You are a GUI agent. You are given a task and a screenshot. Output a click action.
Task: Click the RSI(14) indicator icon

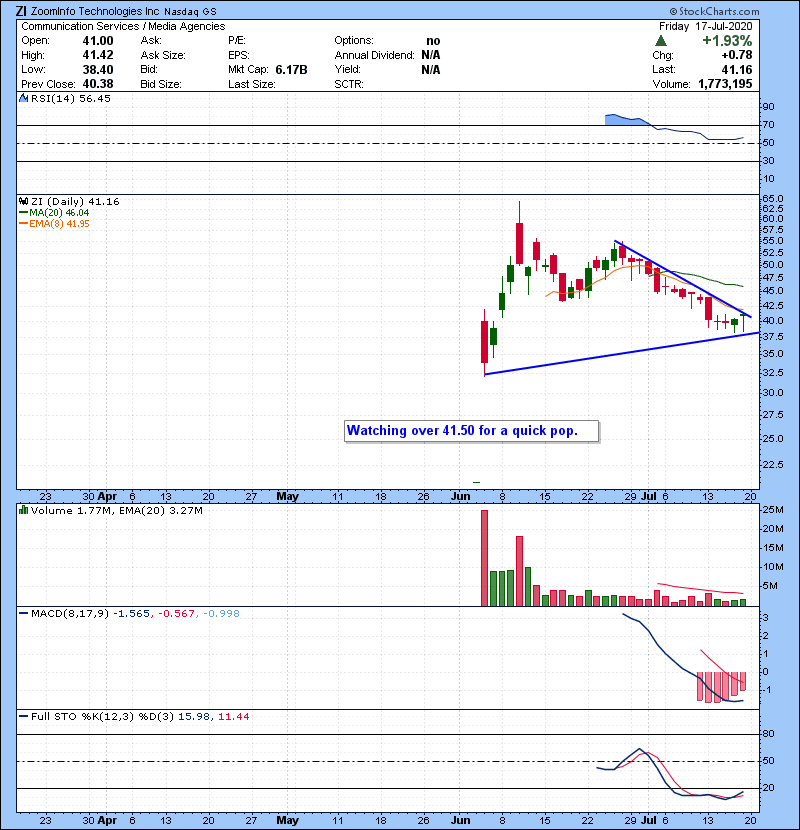pyautogui.click(x=23, y=98)
